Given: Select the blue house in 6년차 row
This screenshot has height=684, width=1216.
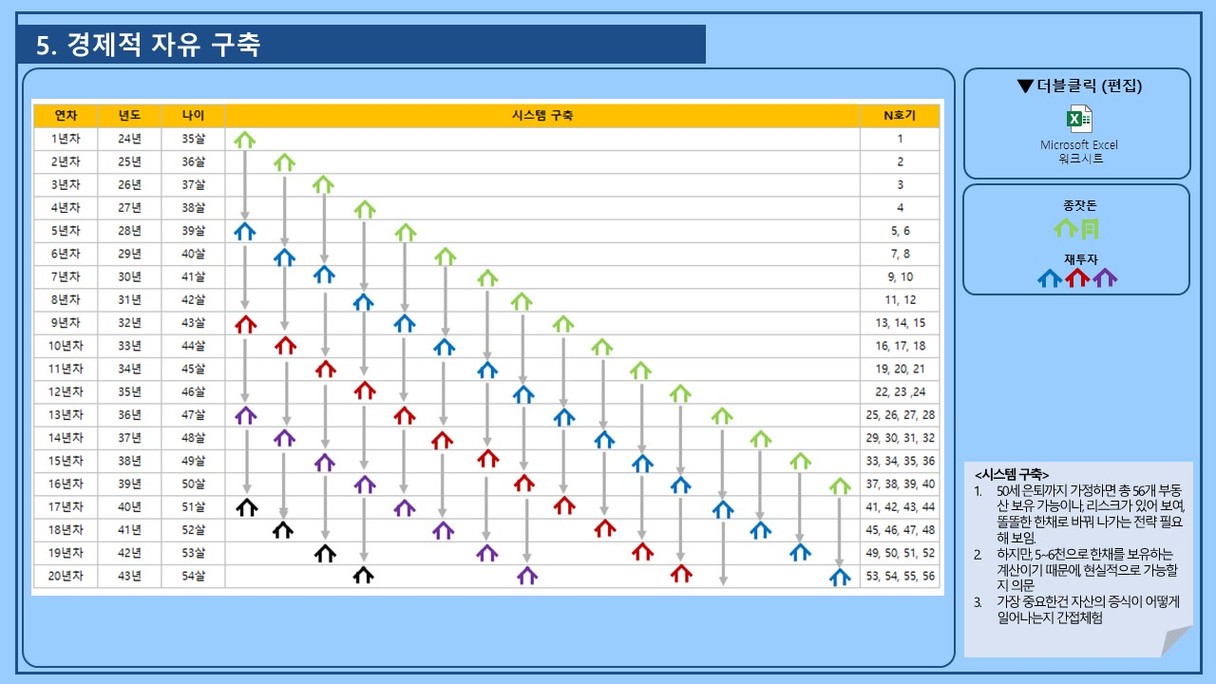Looking at the screenshot, I should click(x=285, y=257).
